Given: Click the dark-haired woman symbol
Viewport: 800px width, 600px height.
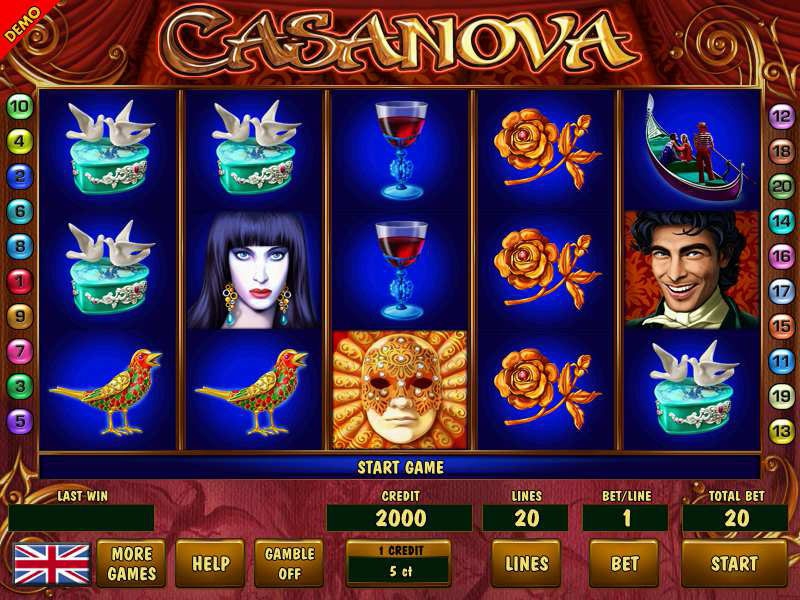Looking at the screenshot, I should point(255,270).
